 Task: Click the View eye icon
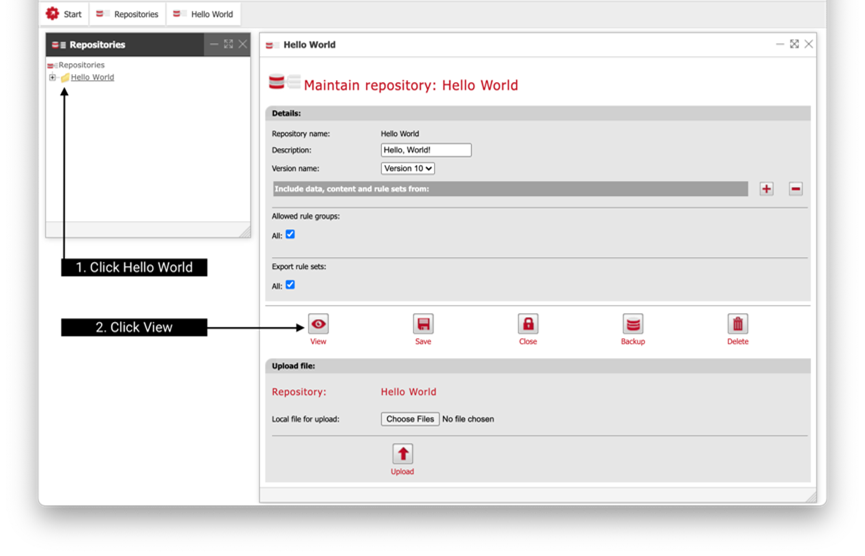pos(318,324)
